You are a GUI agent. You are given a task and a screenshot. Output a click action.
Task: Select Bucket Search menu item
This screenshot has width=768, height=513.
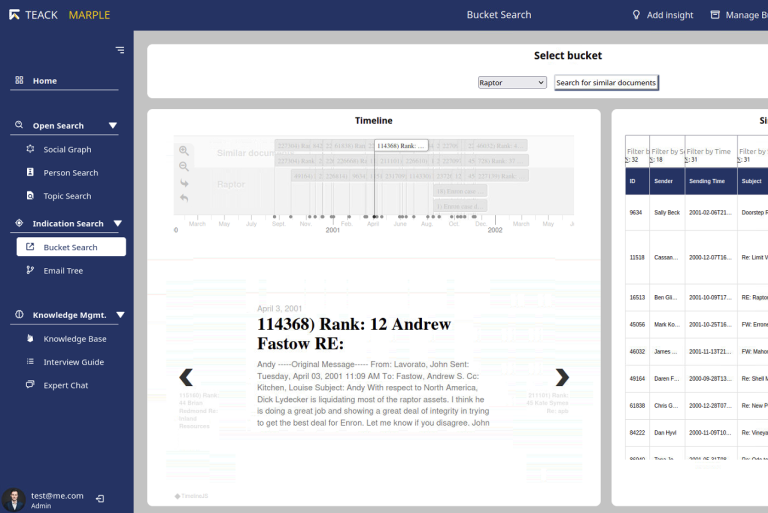71,247
